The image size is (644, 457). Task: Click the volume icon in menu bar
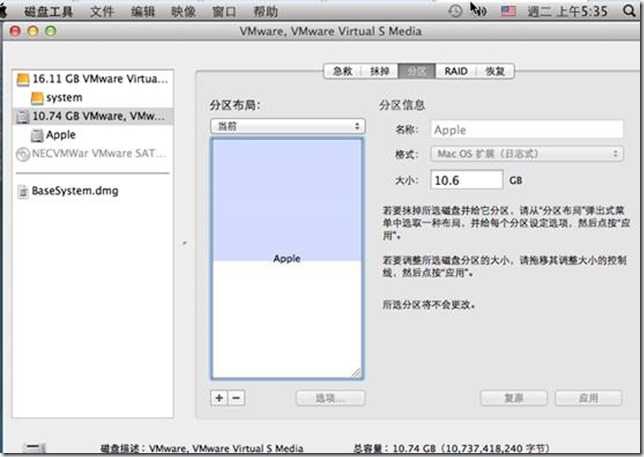tap(480, 11)
